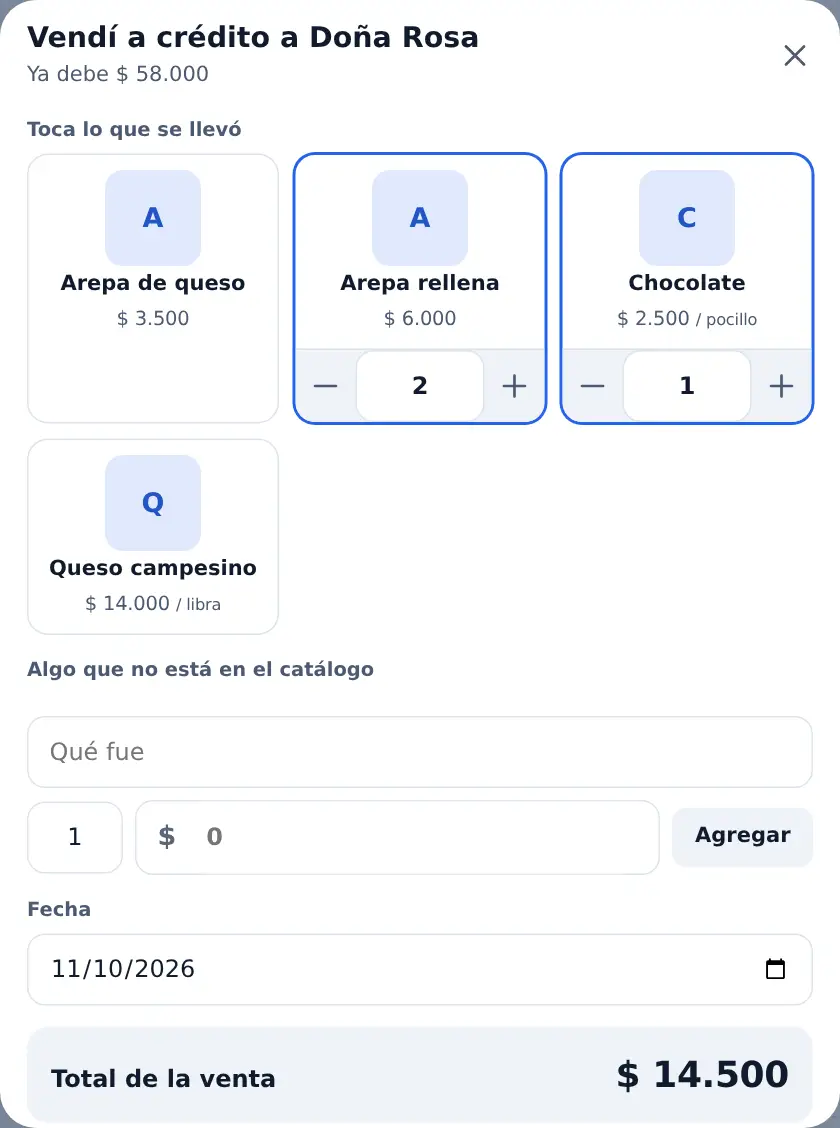Screen dimensions: 840x1128
Task: Reduce Chocolate quantity with minus icon
Action: point(592,386)
